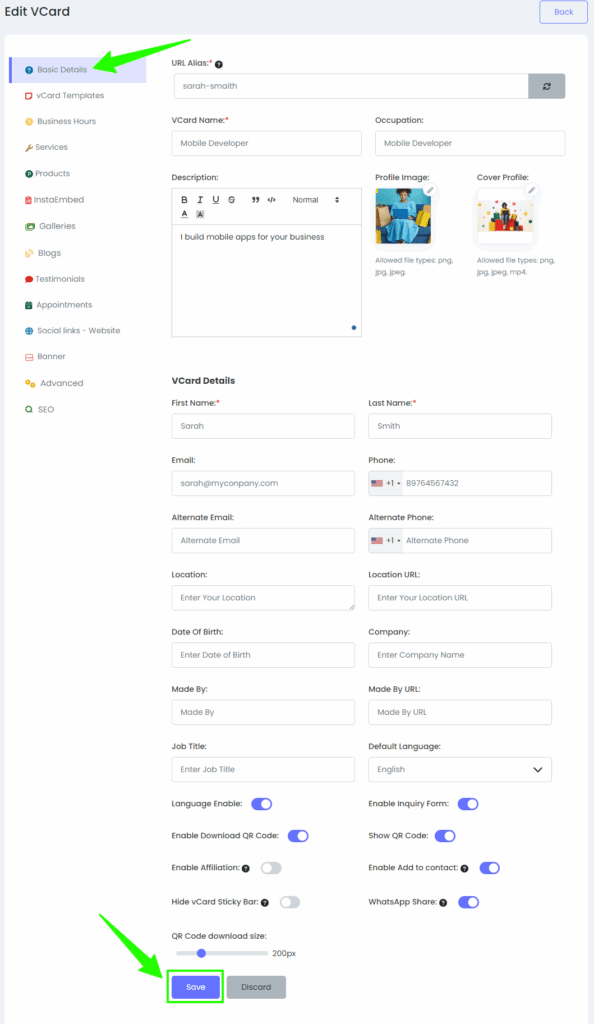Click Enable Affiliation help icon
This screenshot has height=1024, width=594.
(x=246, y=869)
